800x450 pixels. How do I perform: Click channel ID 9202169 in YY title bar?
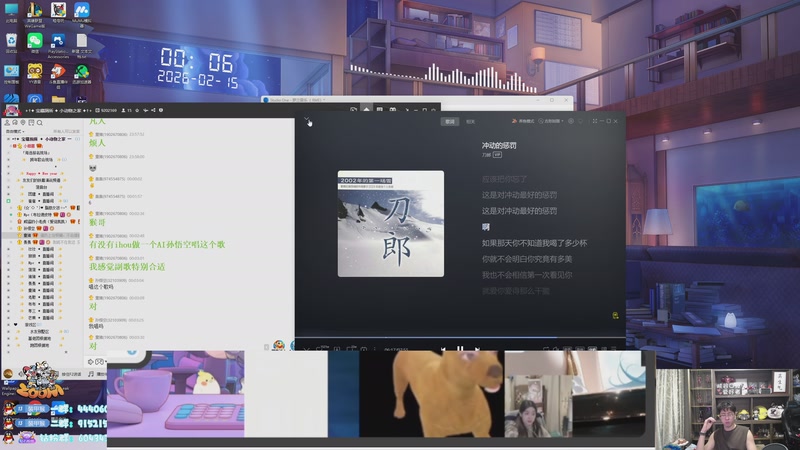tap(106, 110)
